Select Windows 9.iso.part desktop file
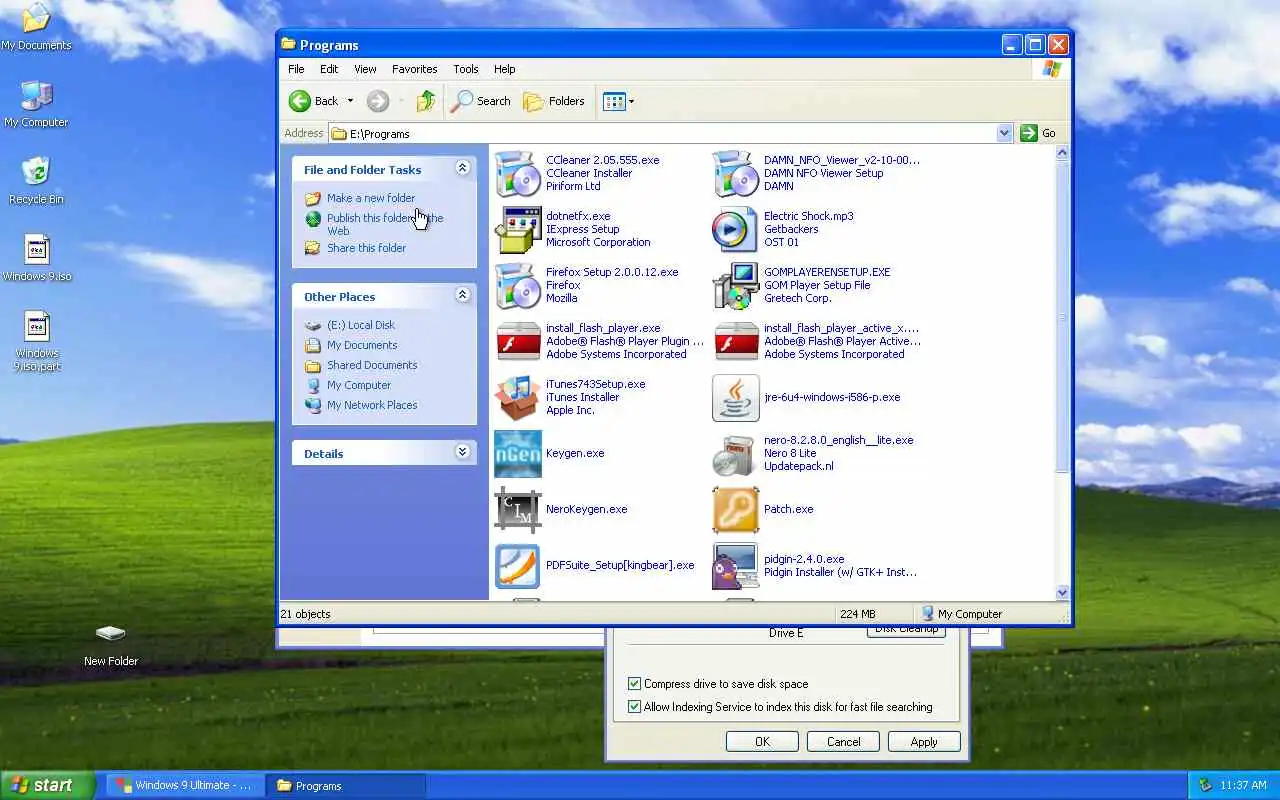 [37, 340]
